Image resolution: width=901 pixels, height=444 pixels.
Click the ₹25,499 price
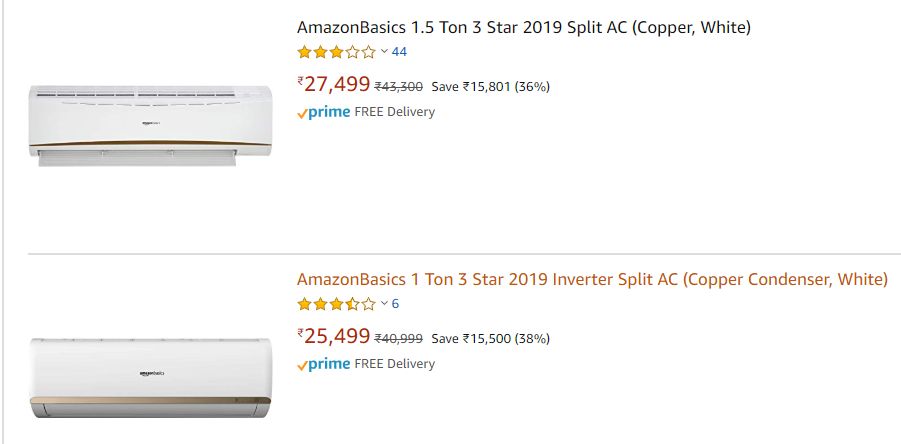(x=333, y=336)
